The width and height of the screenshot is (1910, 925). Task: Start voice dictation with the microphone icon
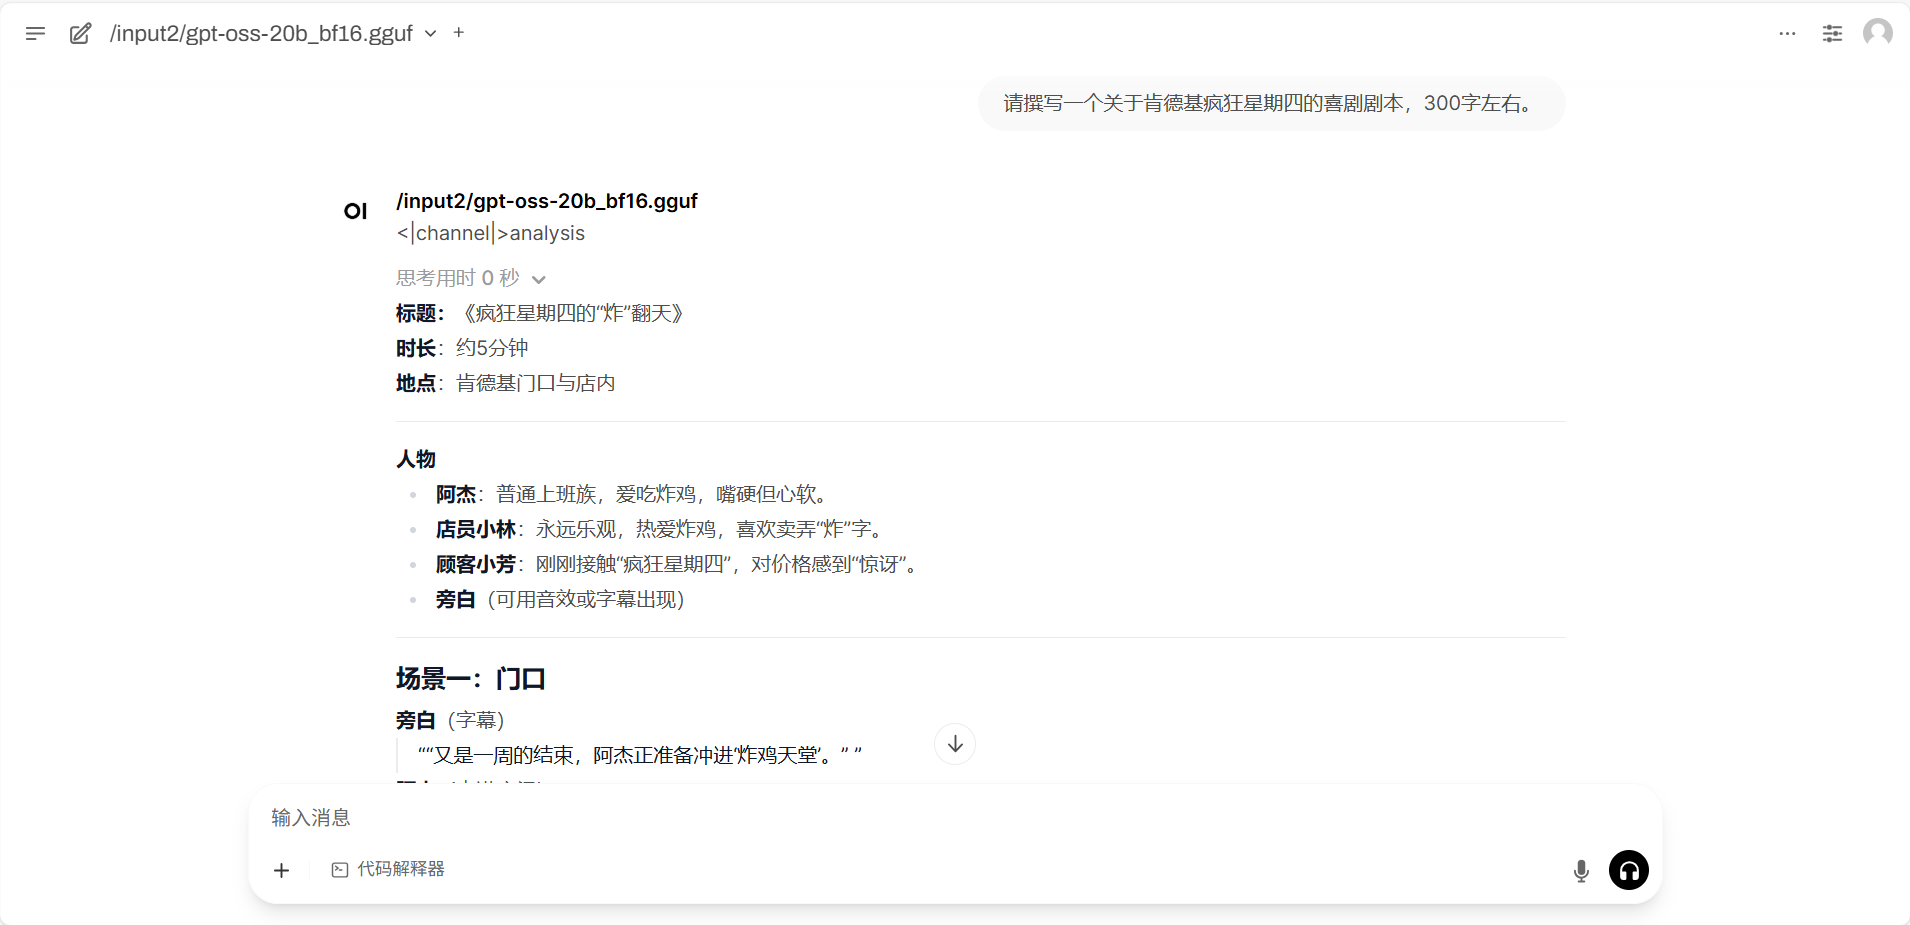pyautogui.click(x=1581, y=870)
